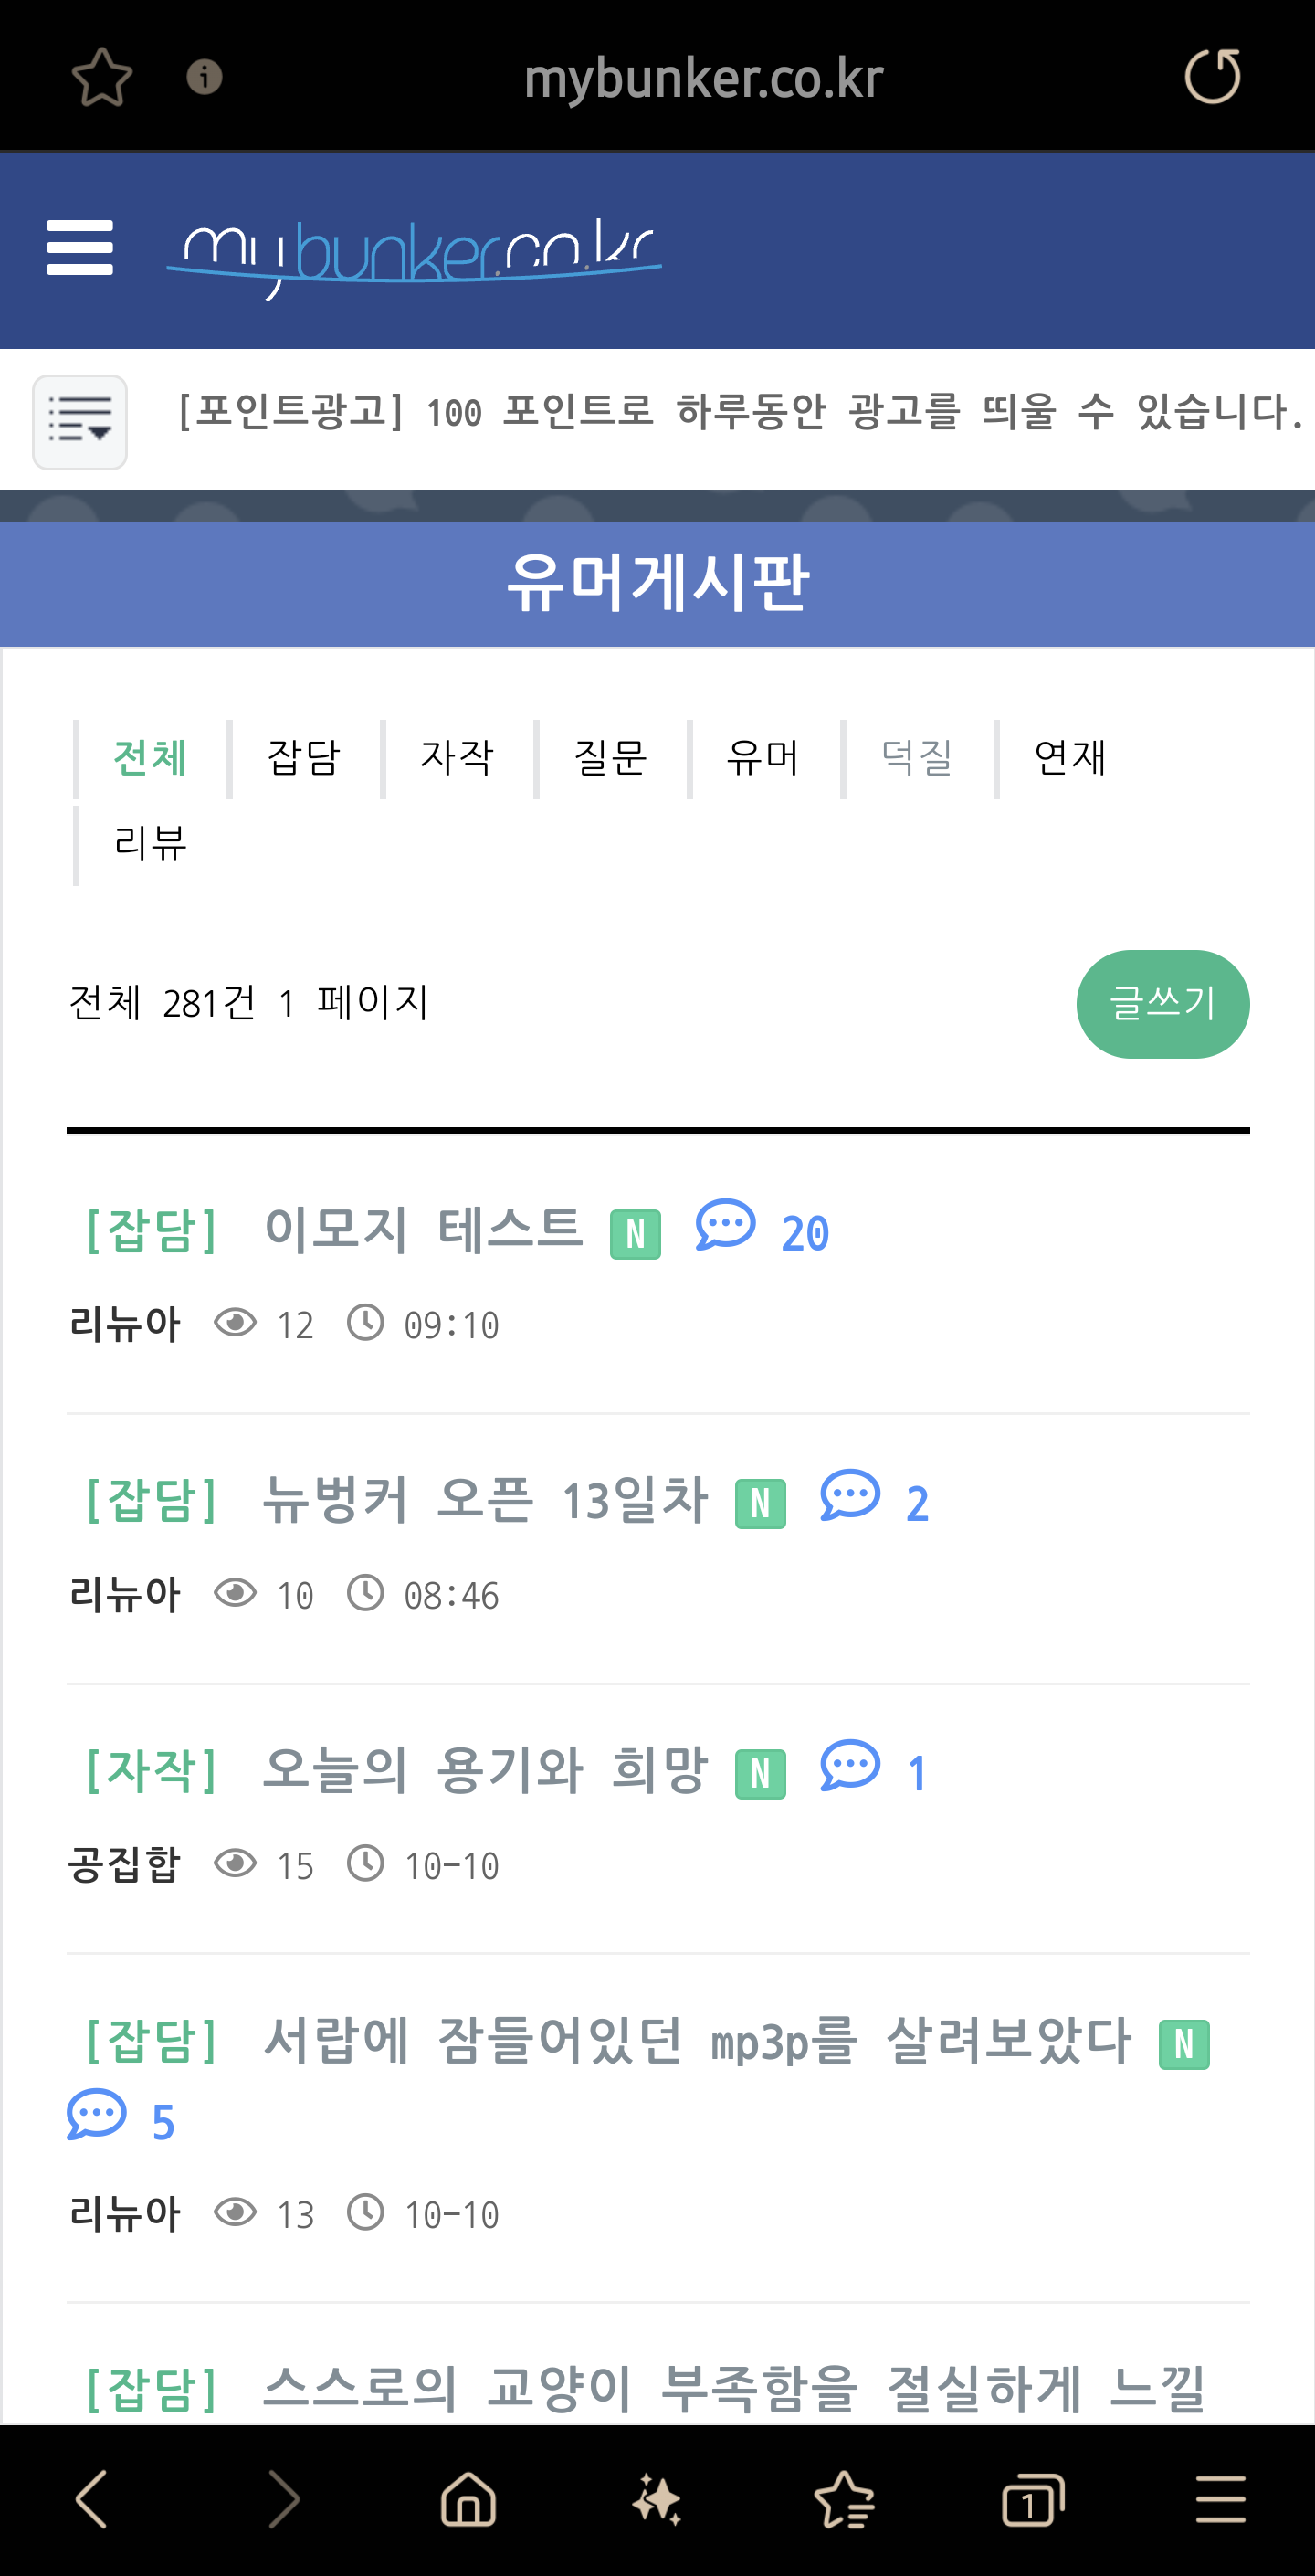Open the post '이모지 테스트'
Screen dimensions: 1315x2576
point(423,1230)
